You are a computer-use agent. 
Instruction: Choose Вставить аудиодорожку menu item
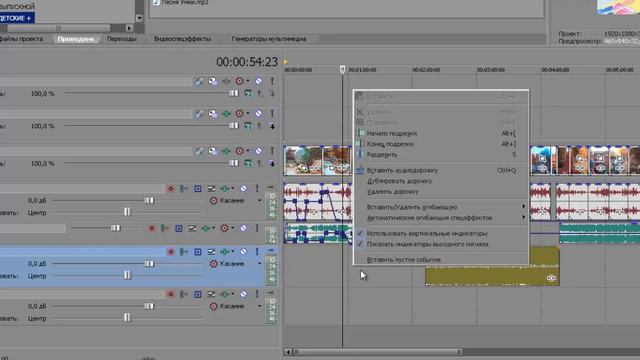(x=441, y=170)
